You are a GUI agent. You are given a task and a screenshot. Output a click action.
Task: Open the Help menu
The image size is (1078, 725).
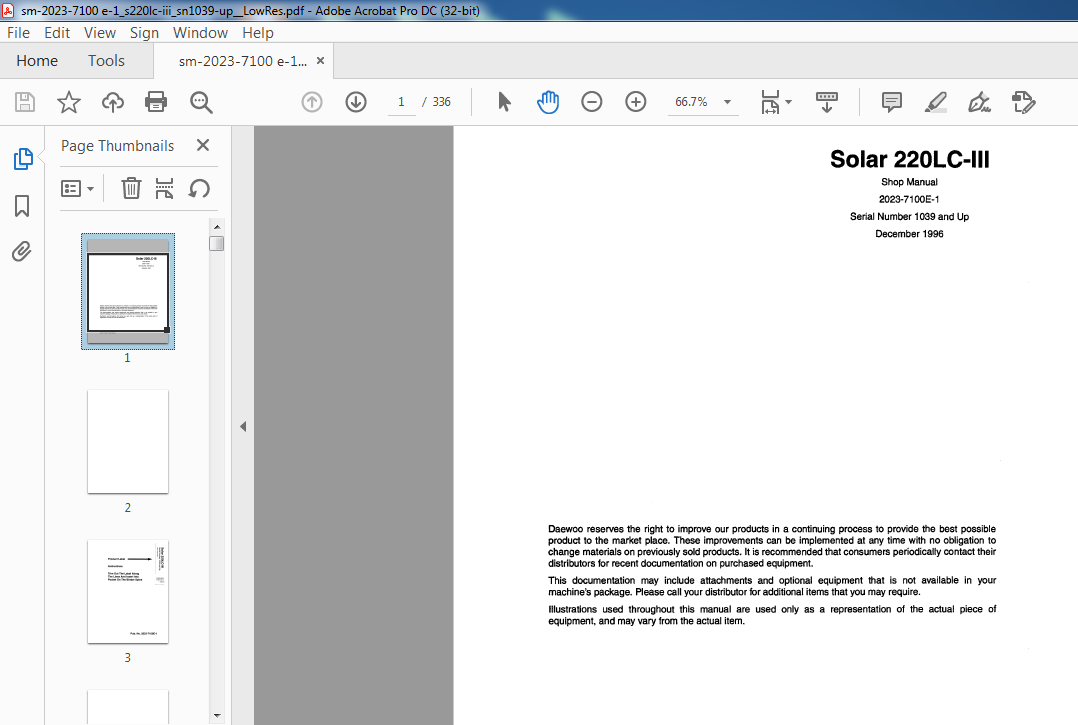coord(258,32)
